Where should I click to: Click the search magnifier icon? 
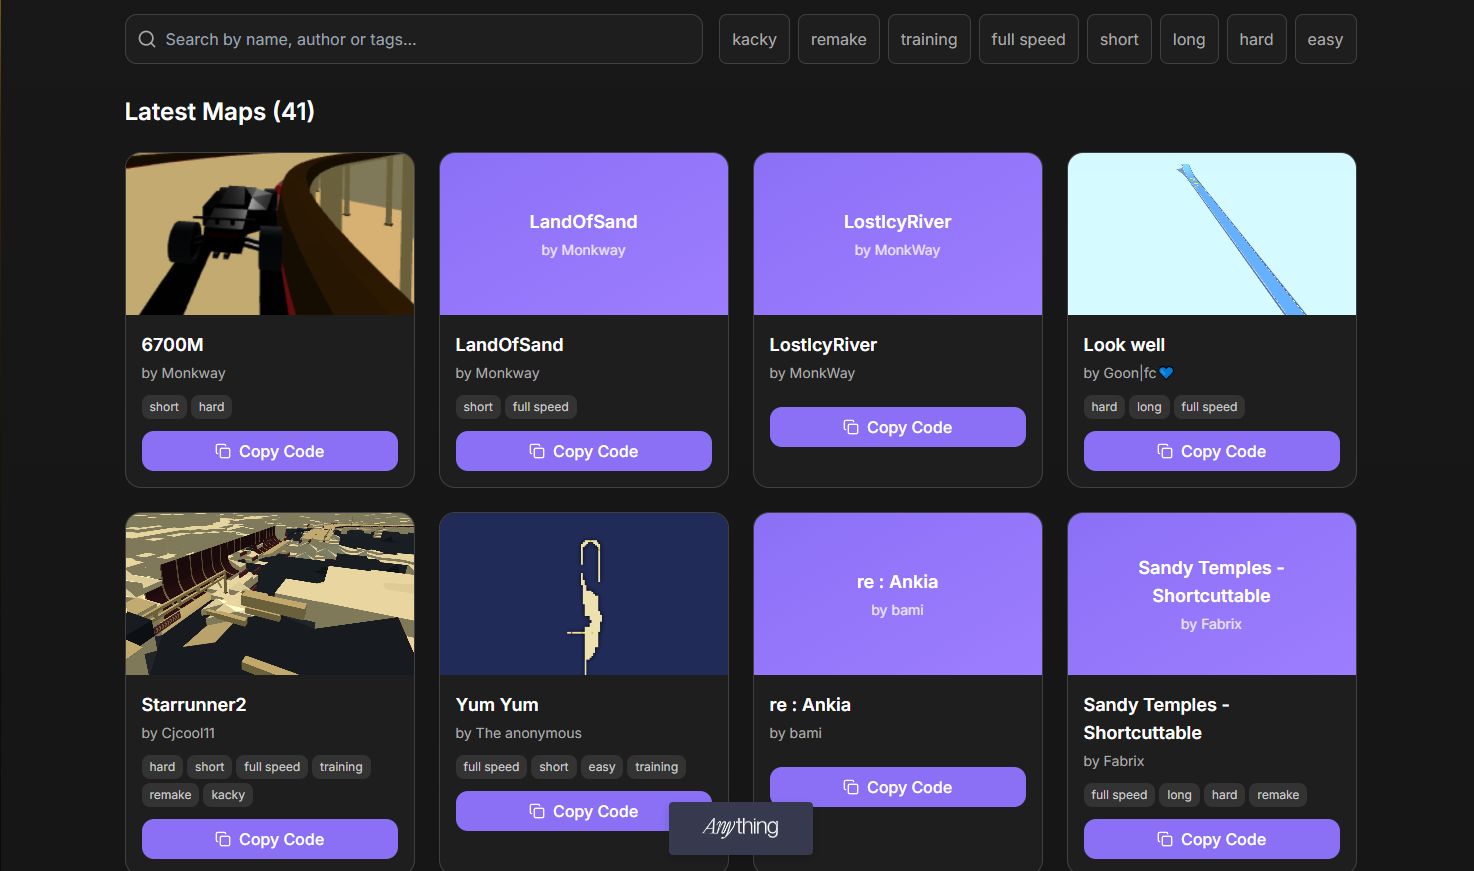point(147,39)
